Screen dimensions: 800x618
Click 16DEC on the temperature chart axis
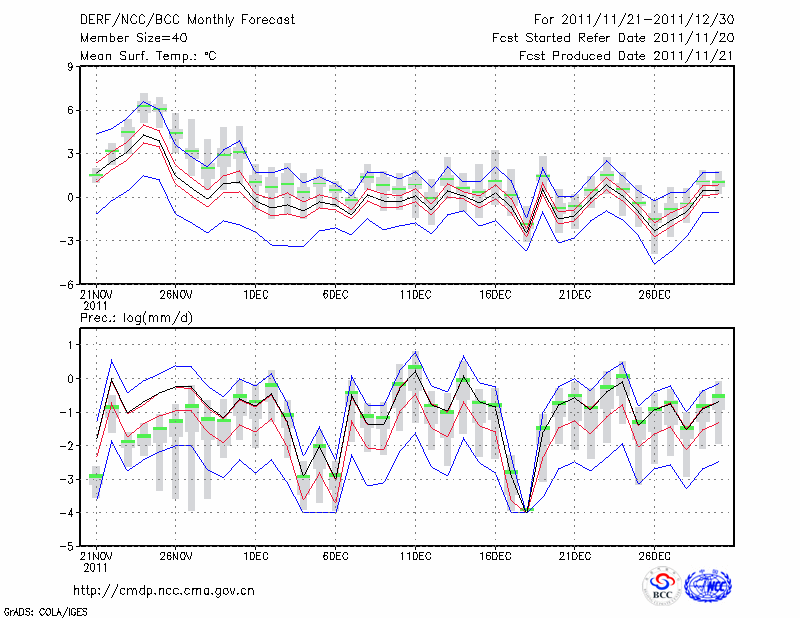coord(495,294)
